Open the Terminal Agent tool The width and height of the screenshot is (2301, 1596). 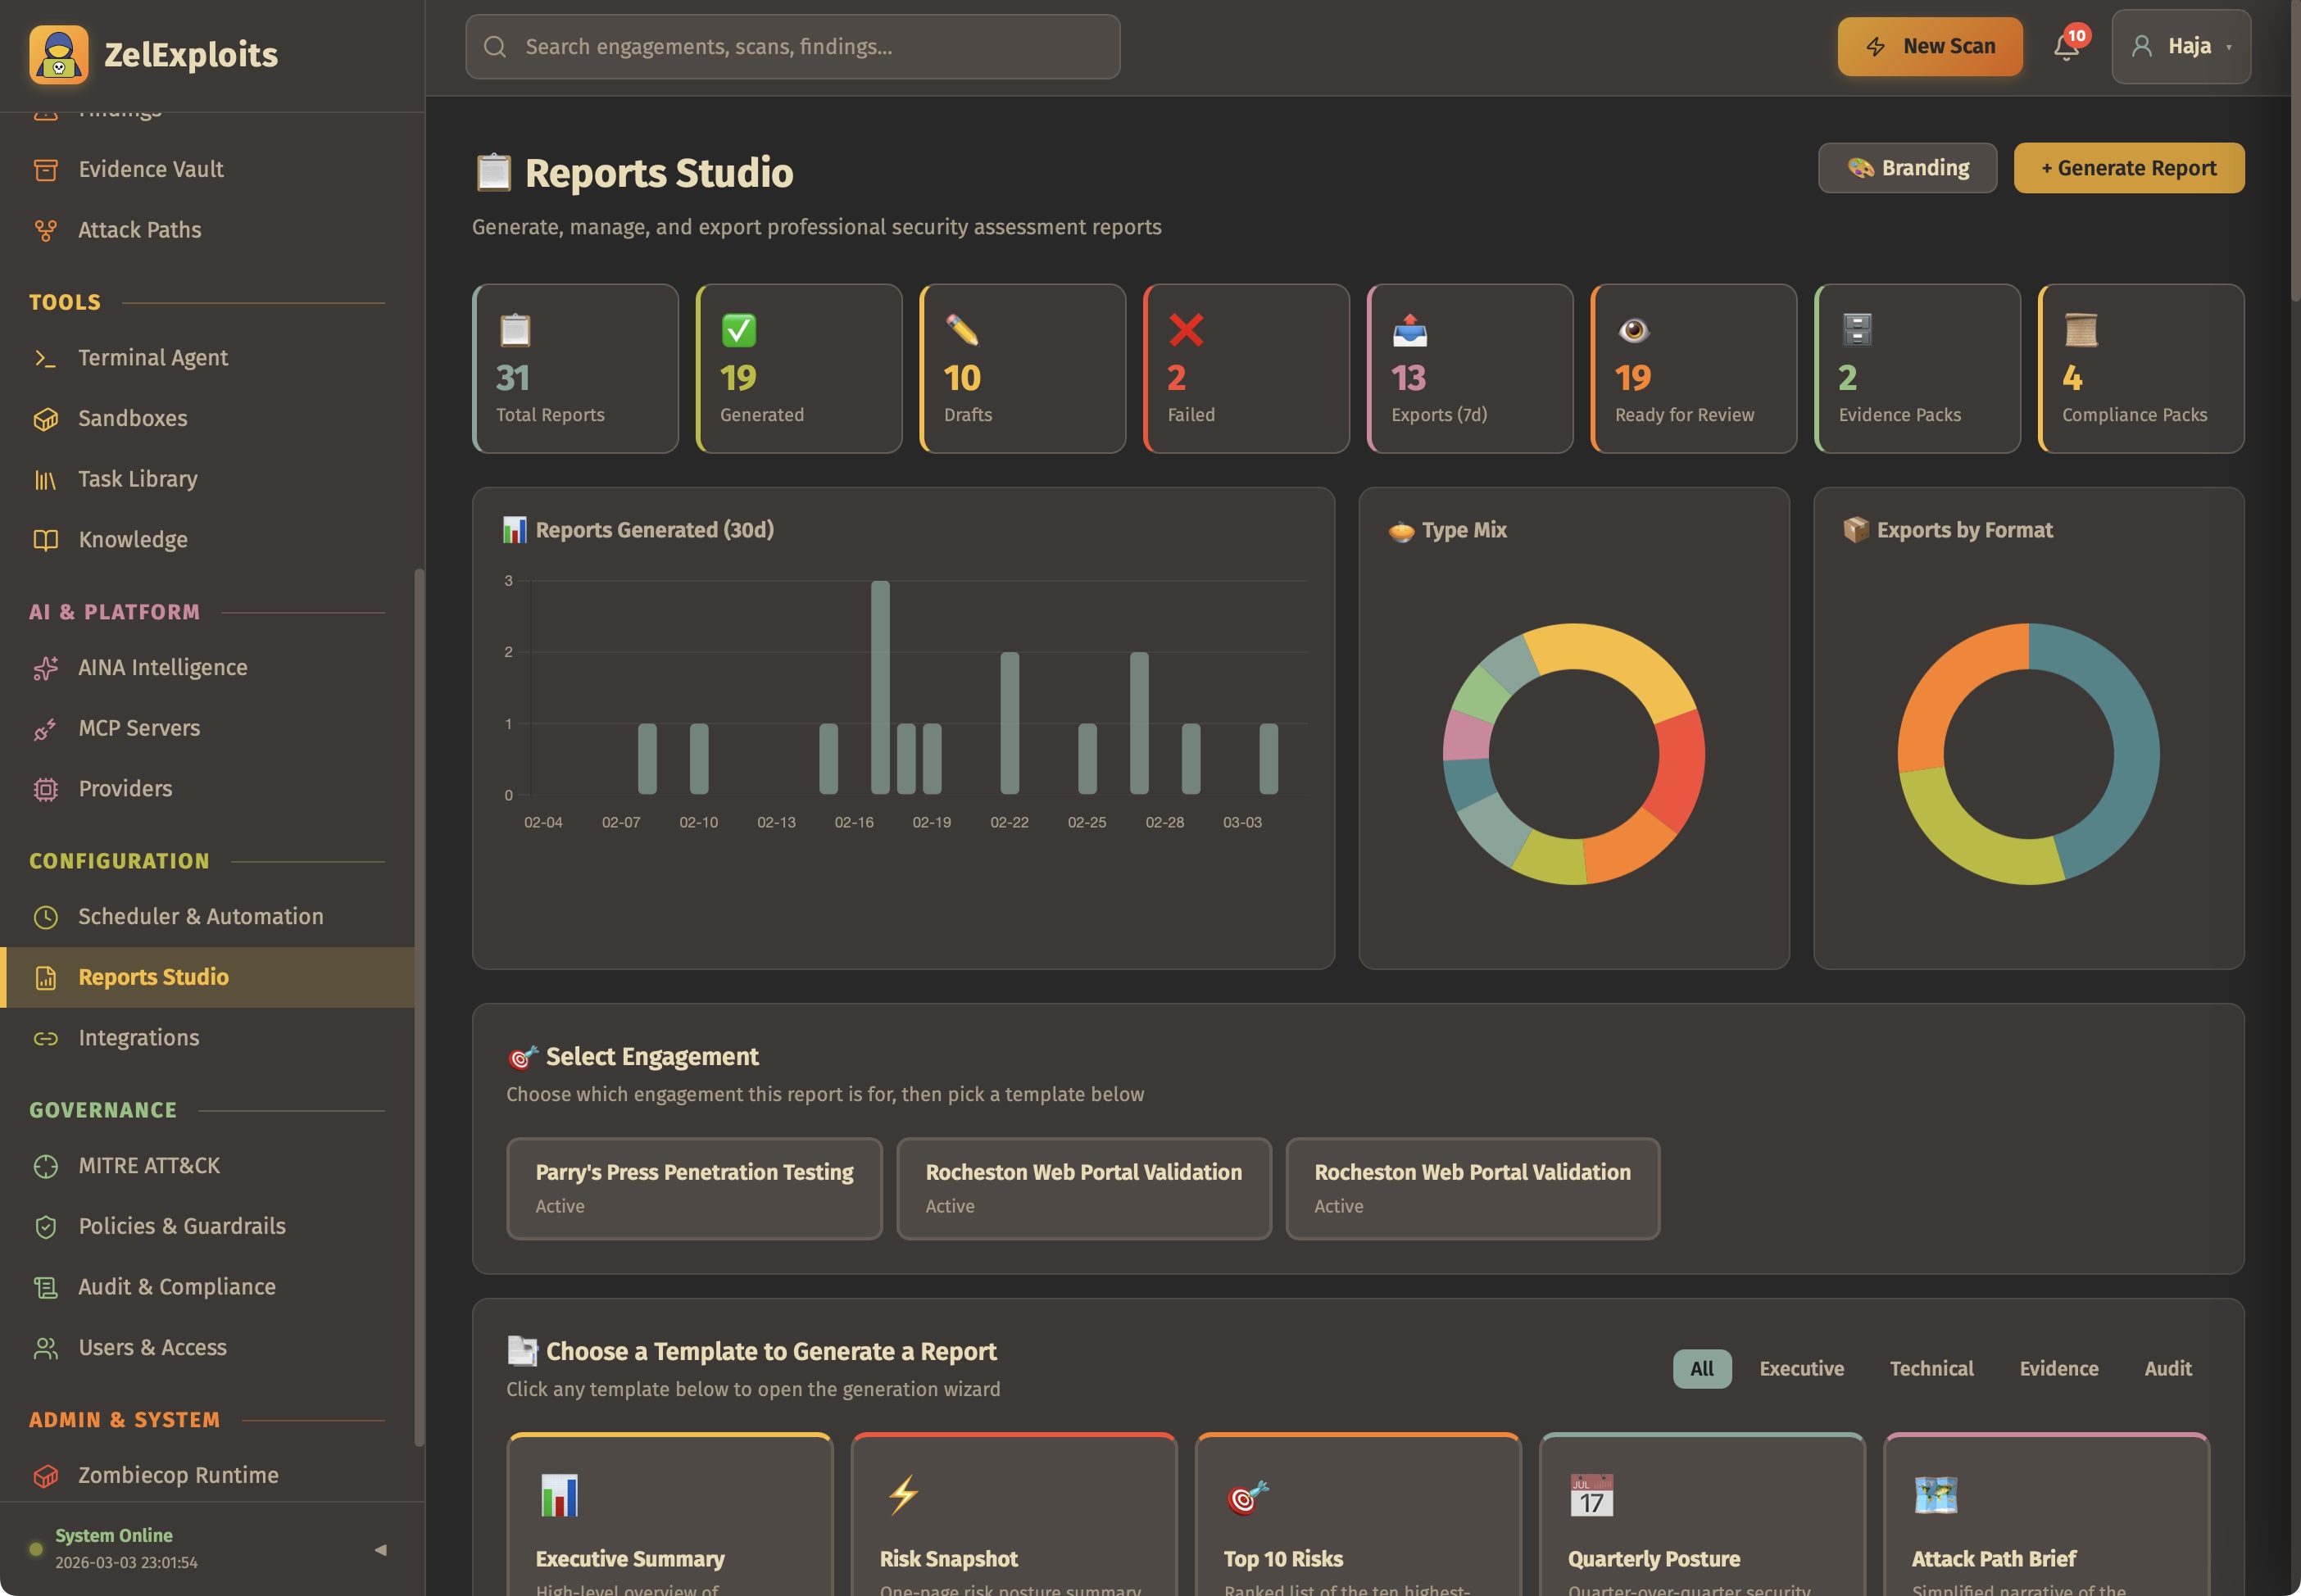pos(152,357)
